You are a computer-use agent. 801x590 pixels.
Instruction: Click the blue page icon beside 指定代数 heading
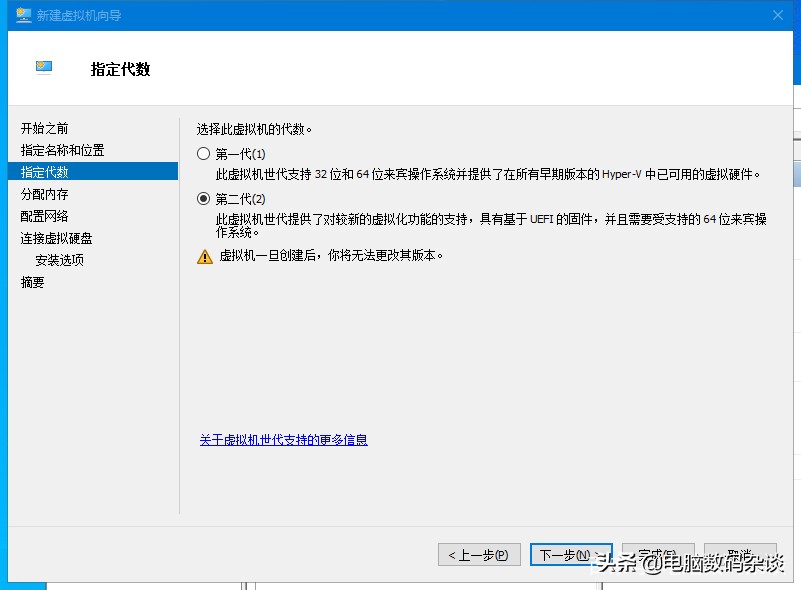(x=42, y=66)
